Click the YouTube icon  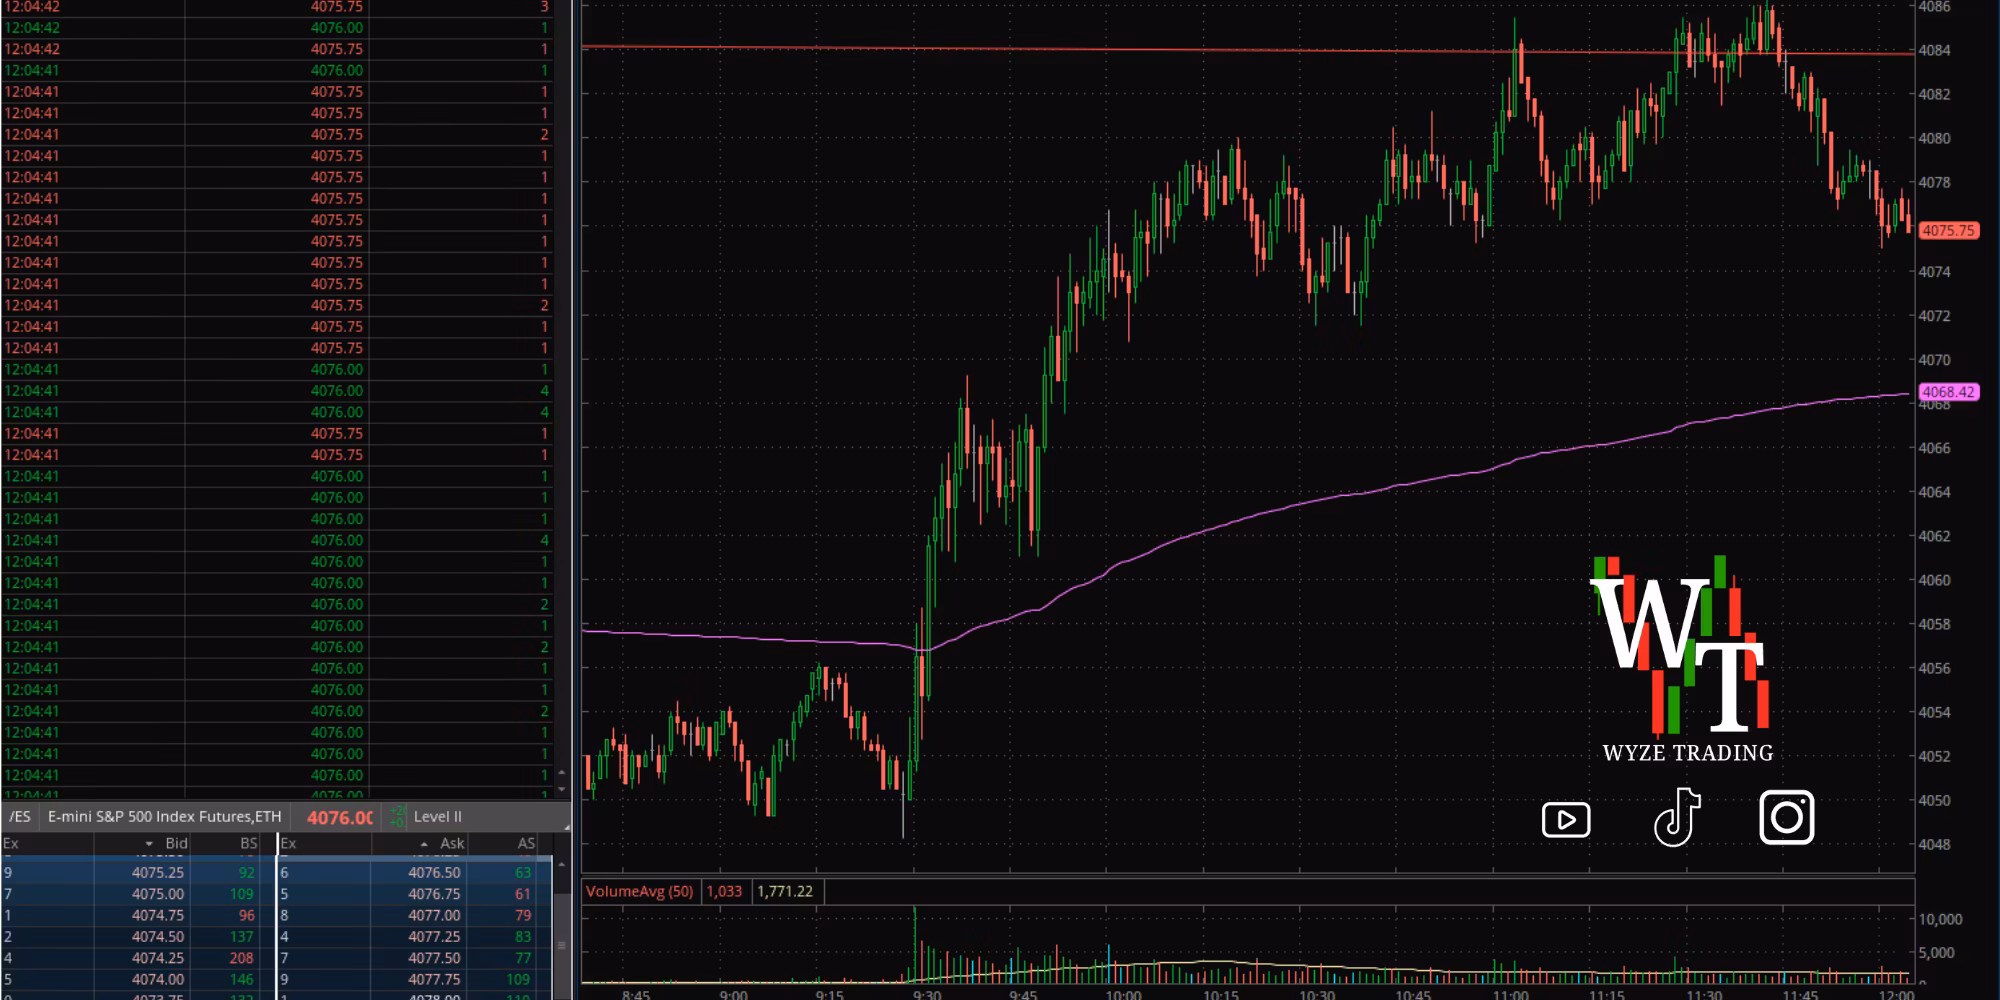(x=1566, y=820)
